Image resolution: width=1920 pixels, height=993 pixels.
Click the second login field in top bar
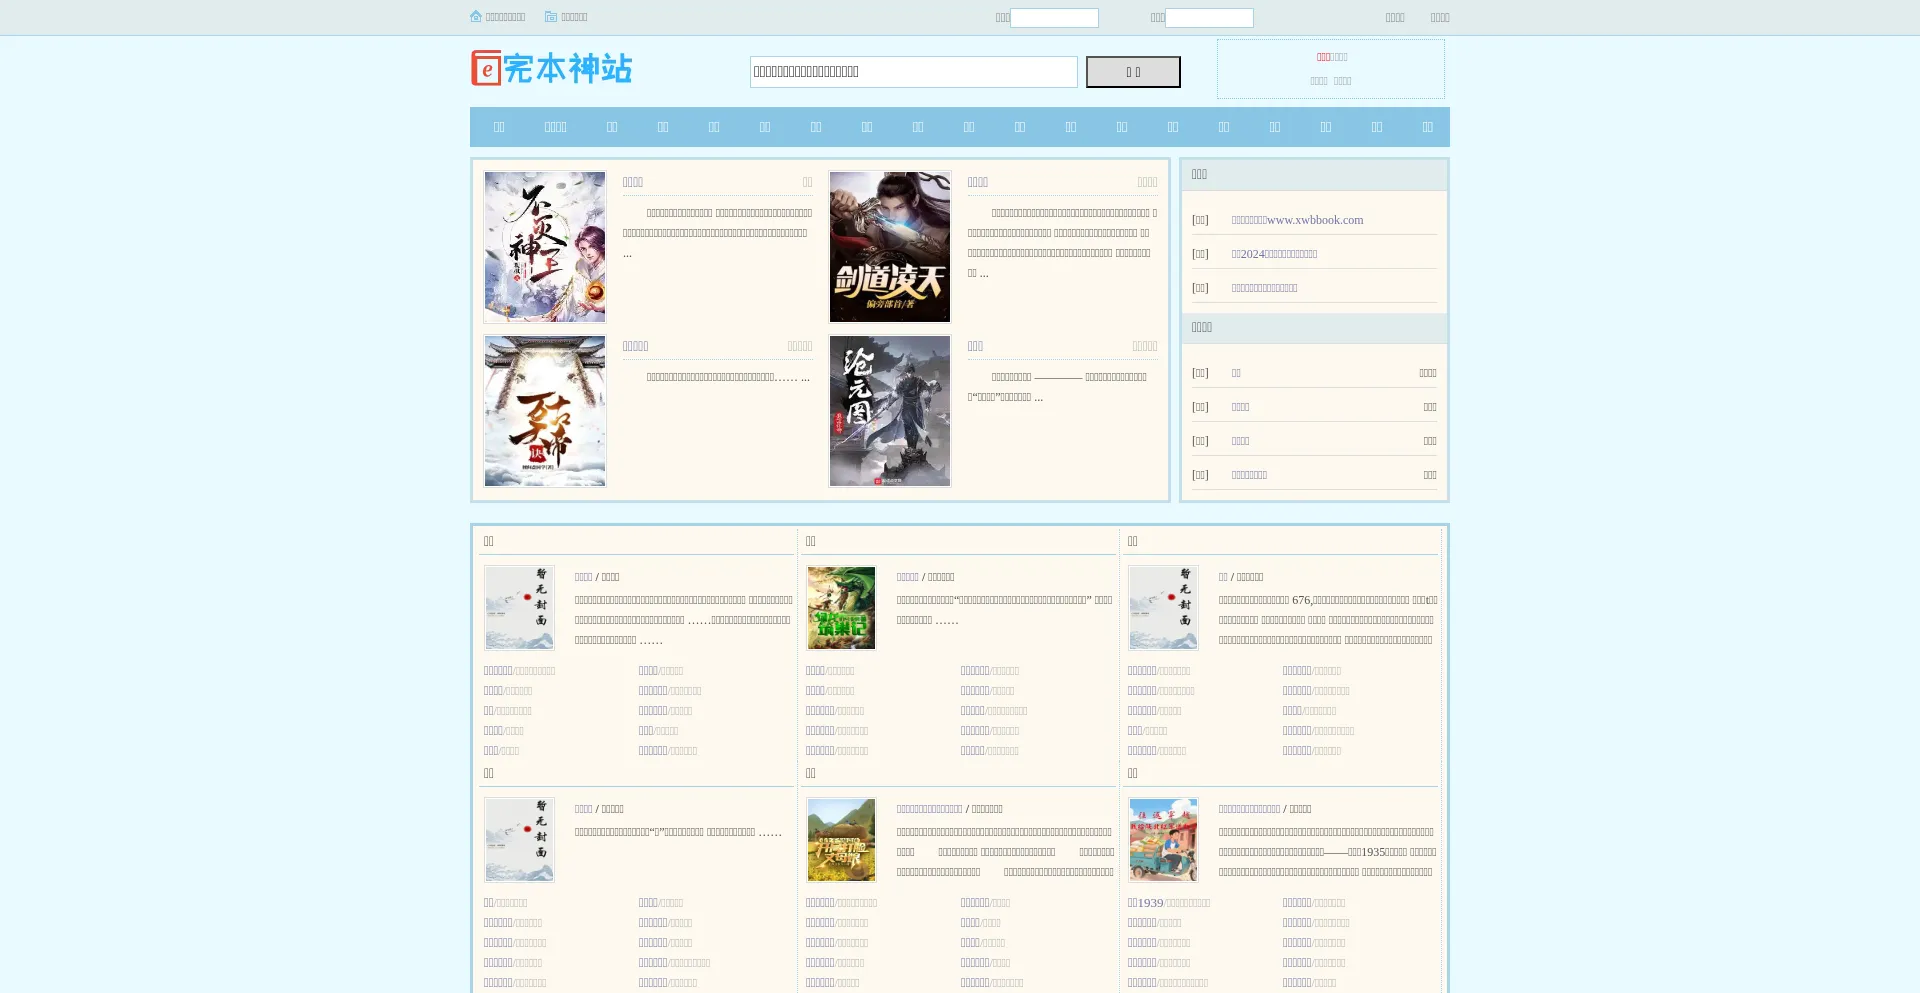1209,18
